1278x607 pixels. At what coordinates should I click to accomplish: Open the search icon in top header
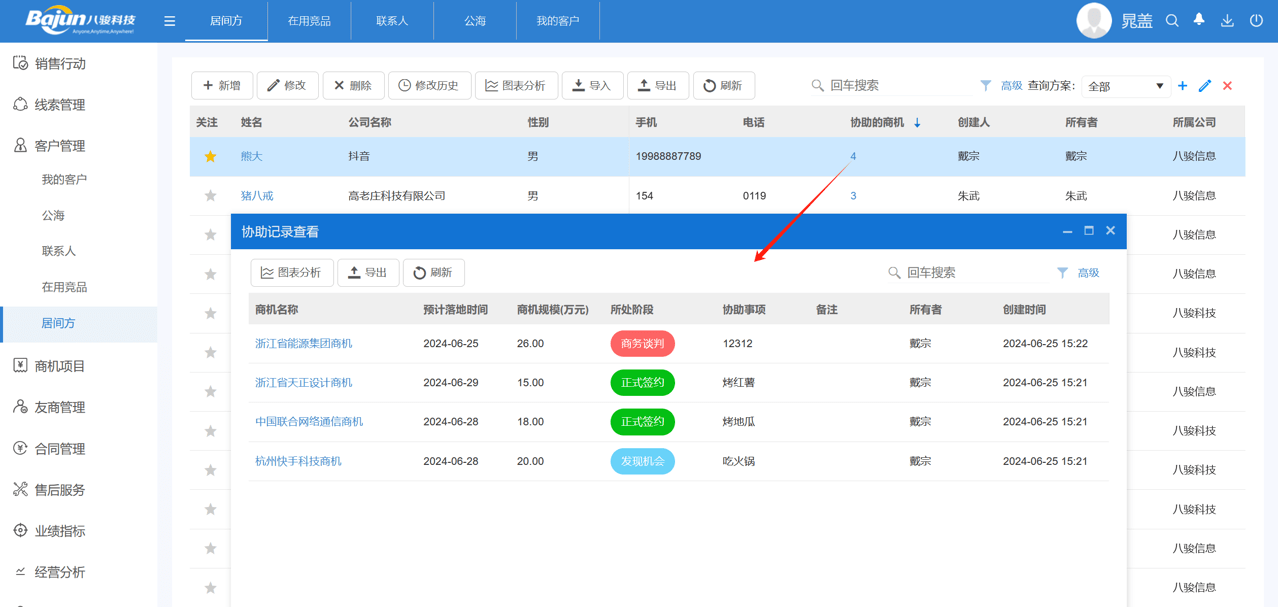click(x=1172, y=20)
